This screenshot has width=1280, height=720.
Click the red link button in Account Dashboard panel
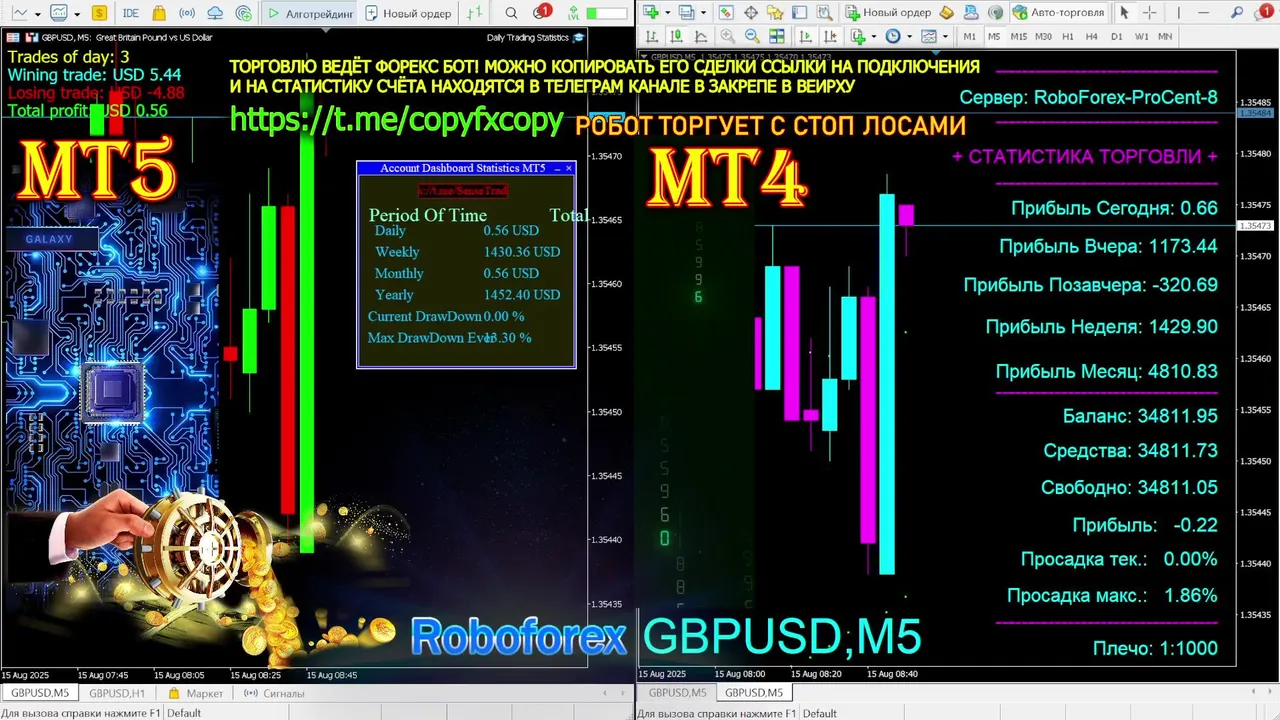462,190
